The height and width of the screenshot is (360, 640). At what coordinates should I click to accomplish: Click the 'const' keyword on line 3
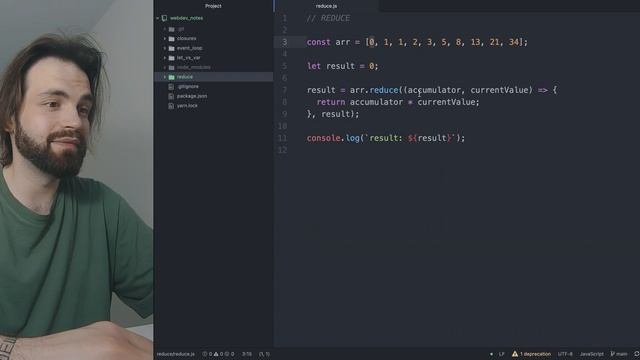click(x=318, y=42)
